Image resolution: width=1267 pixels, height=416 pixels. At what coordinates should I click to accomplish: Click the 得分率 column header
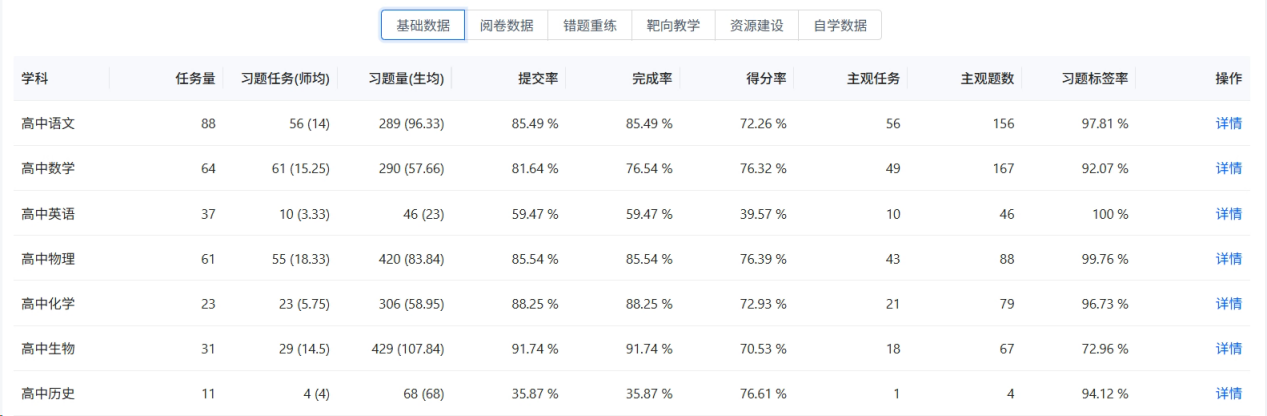coord(766,79)
